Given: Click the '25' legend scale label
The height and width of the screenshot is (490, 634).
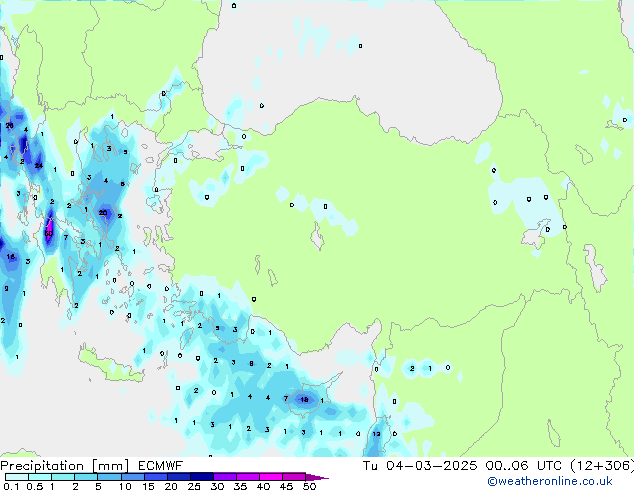Looking at the screenshot, I should pyautogui.click(x=194, y=486).
